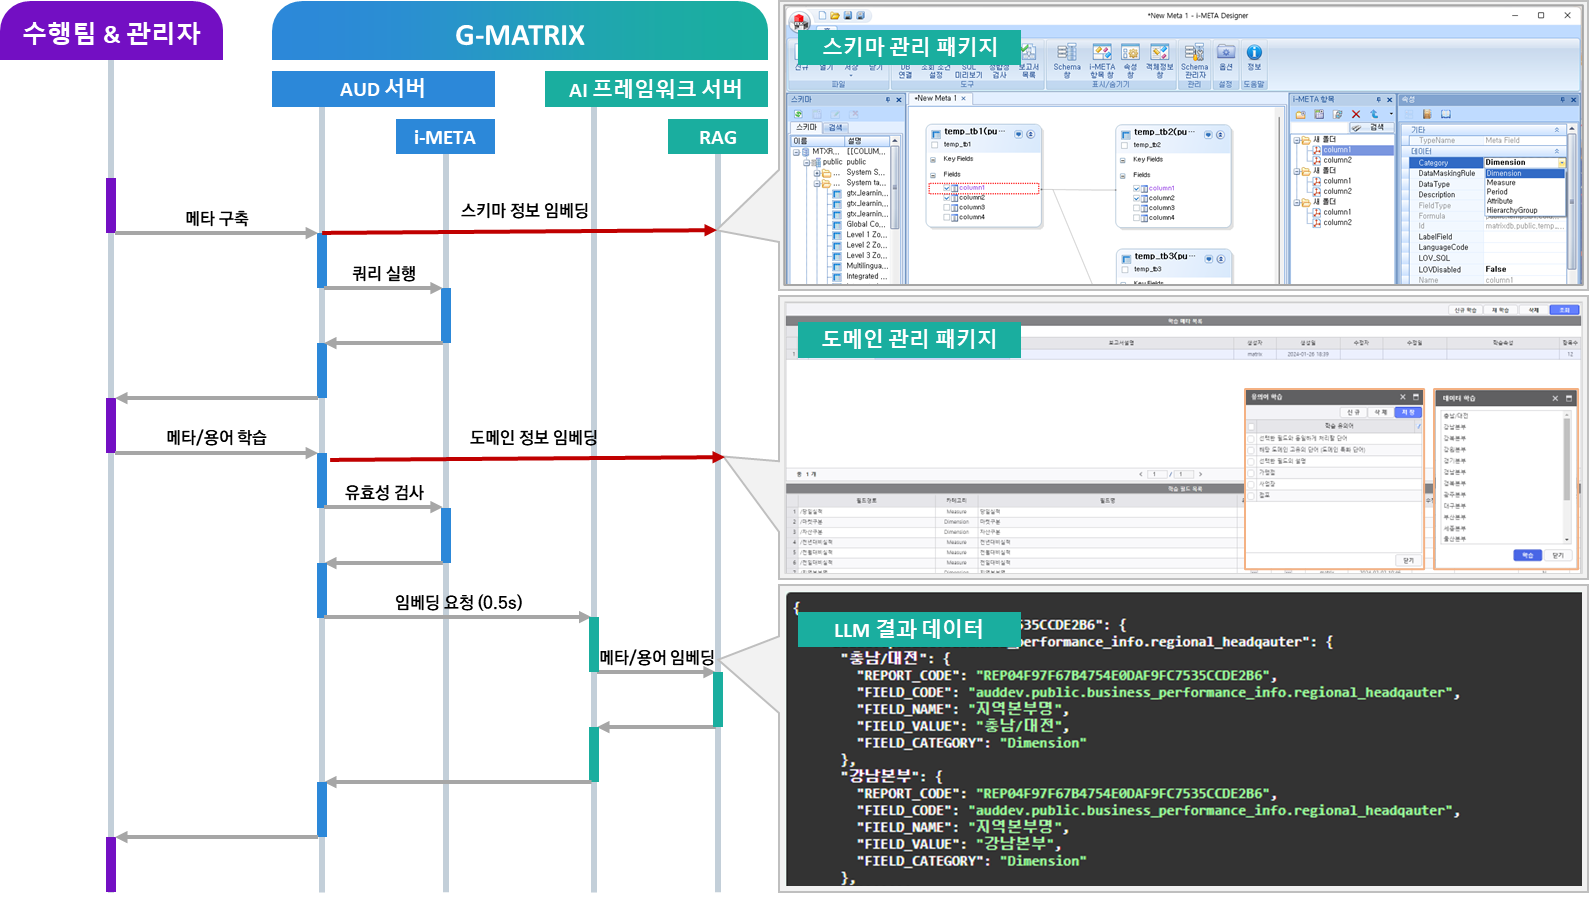
Task: Click the 정보 help icon
Action: [x=1254, y=57]
